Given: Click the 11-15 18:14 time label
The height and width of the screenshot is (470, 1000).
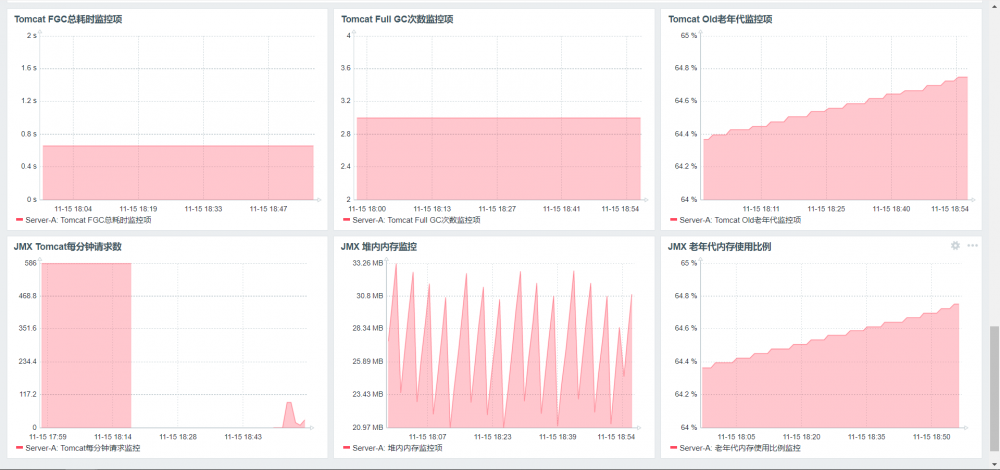Looking at the screenshot, I should point(113,437).
